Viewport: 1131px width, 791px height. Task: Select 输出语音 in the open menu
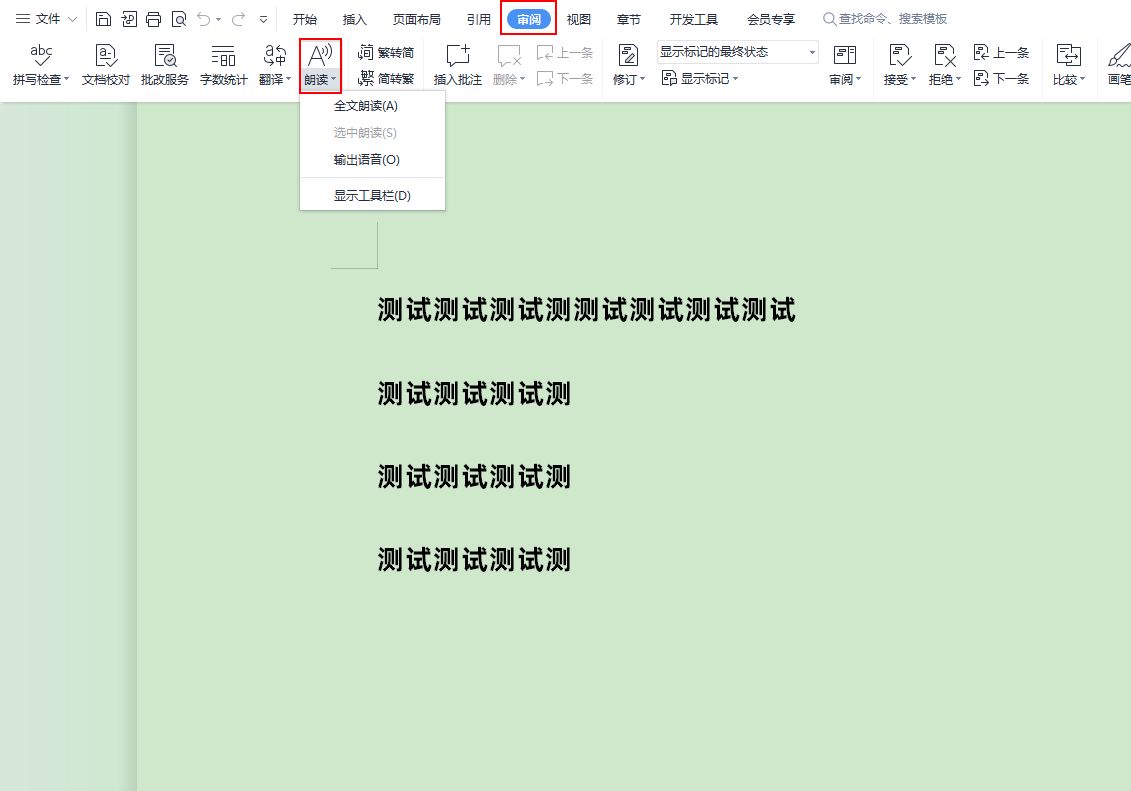(367, 159)
